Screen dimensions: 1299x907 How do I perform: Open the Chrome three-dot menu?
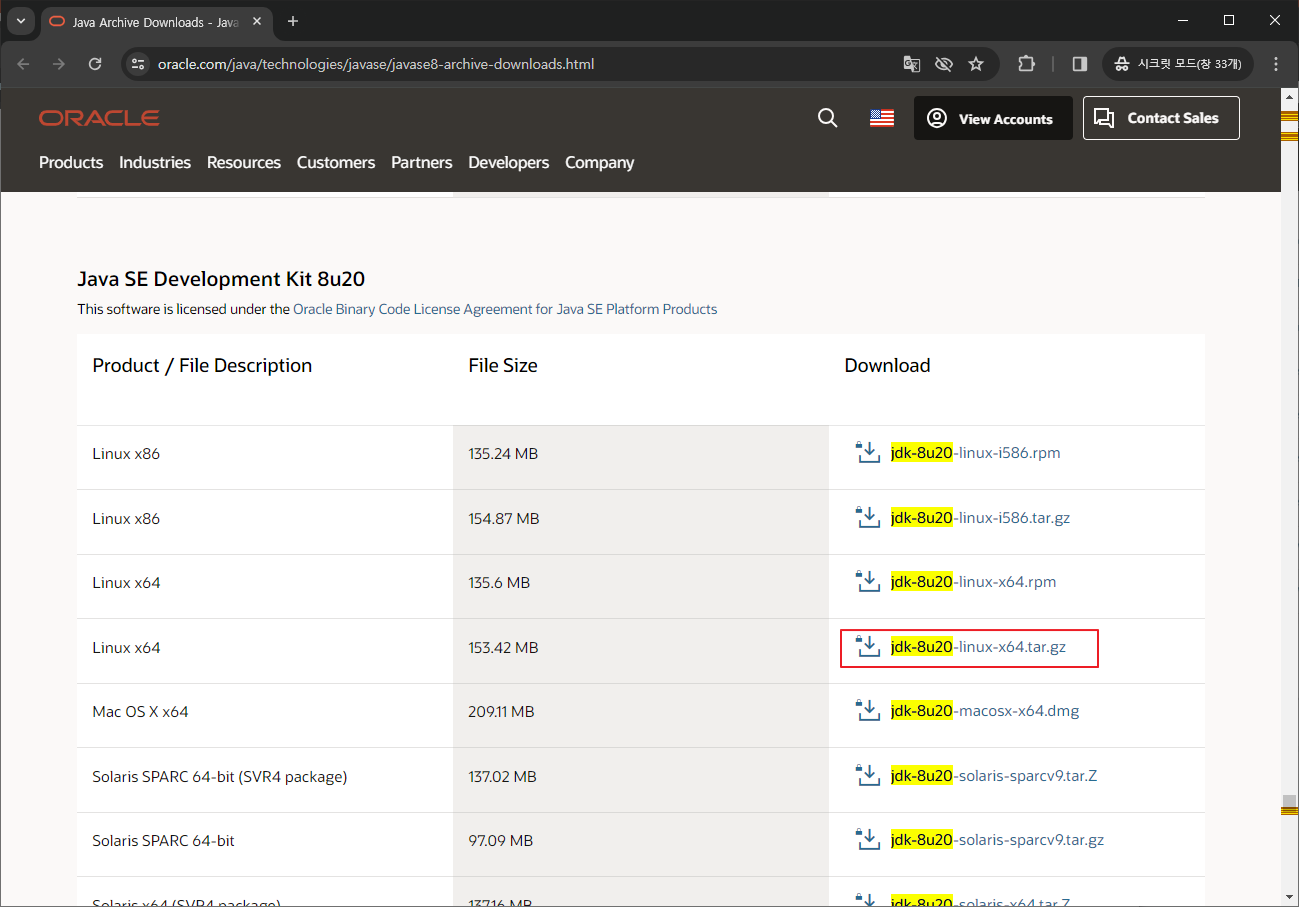coord(1275,64)
